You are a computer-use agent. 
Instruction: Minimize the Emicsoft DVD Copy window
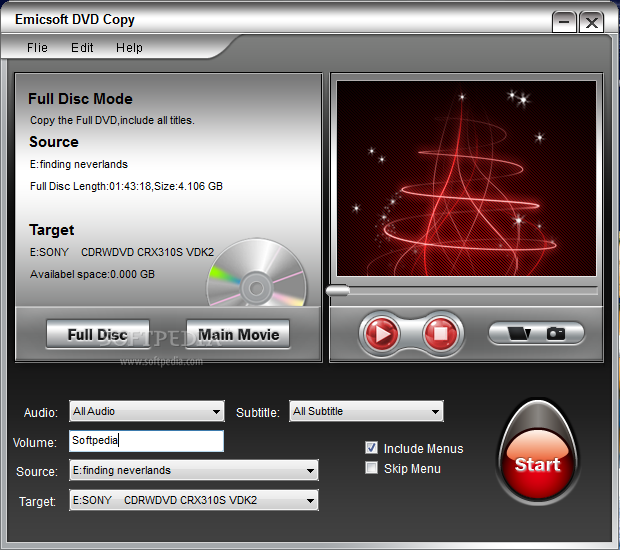pos(564,22)
